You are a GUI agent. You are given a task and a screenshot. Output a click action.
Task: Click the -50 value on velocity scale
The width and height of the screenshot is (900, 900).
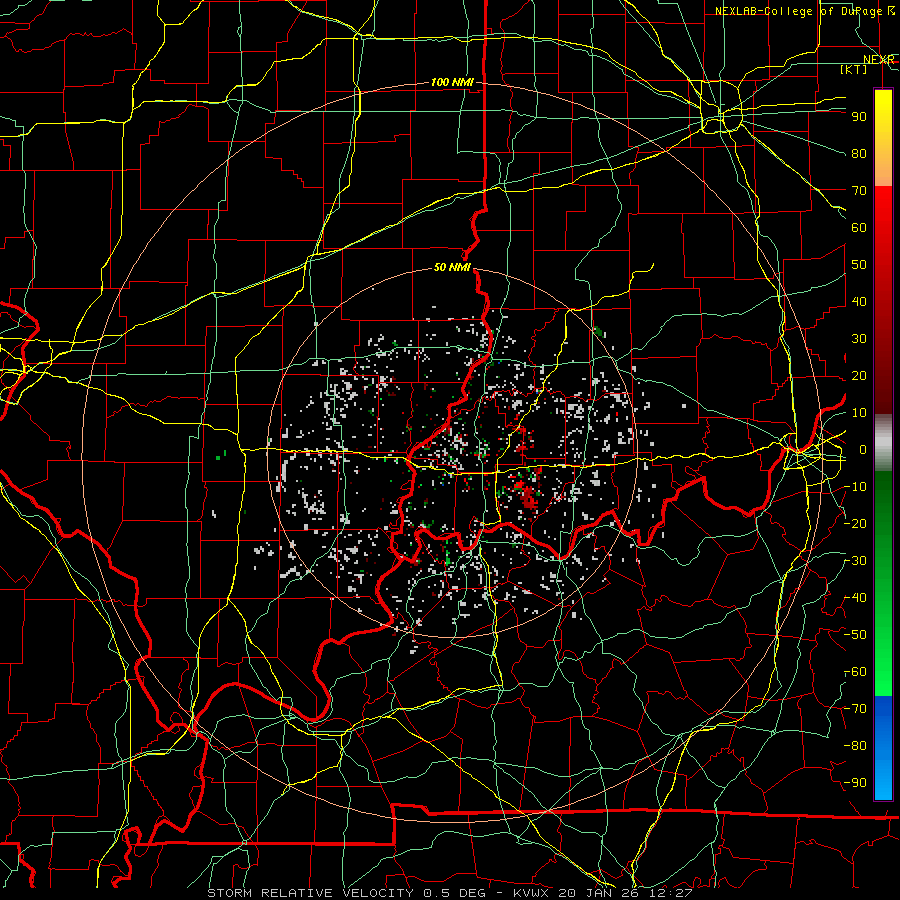(856, 635)
